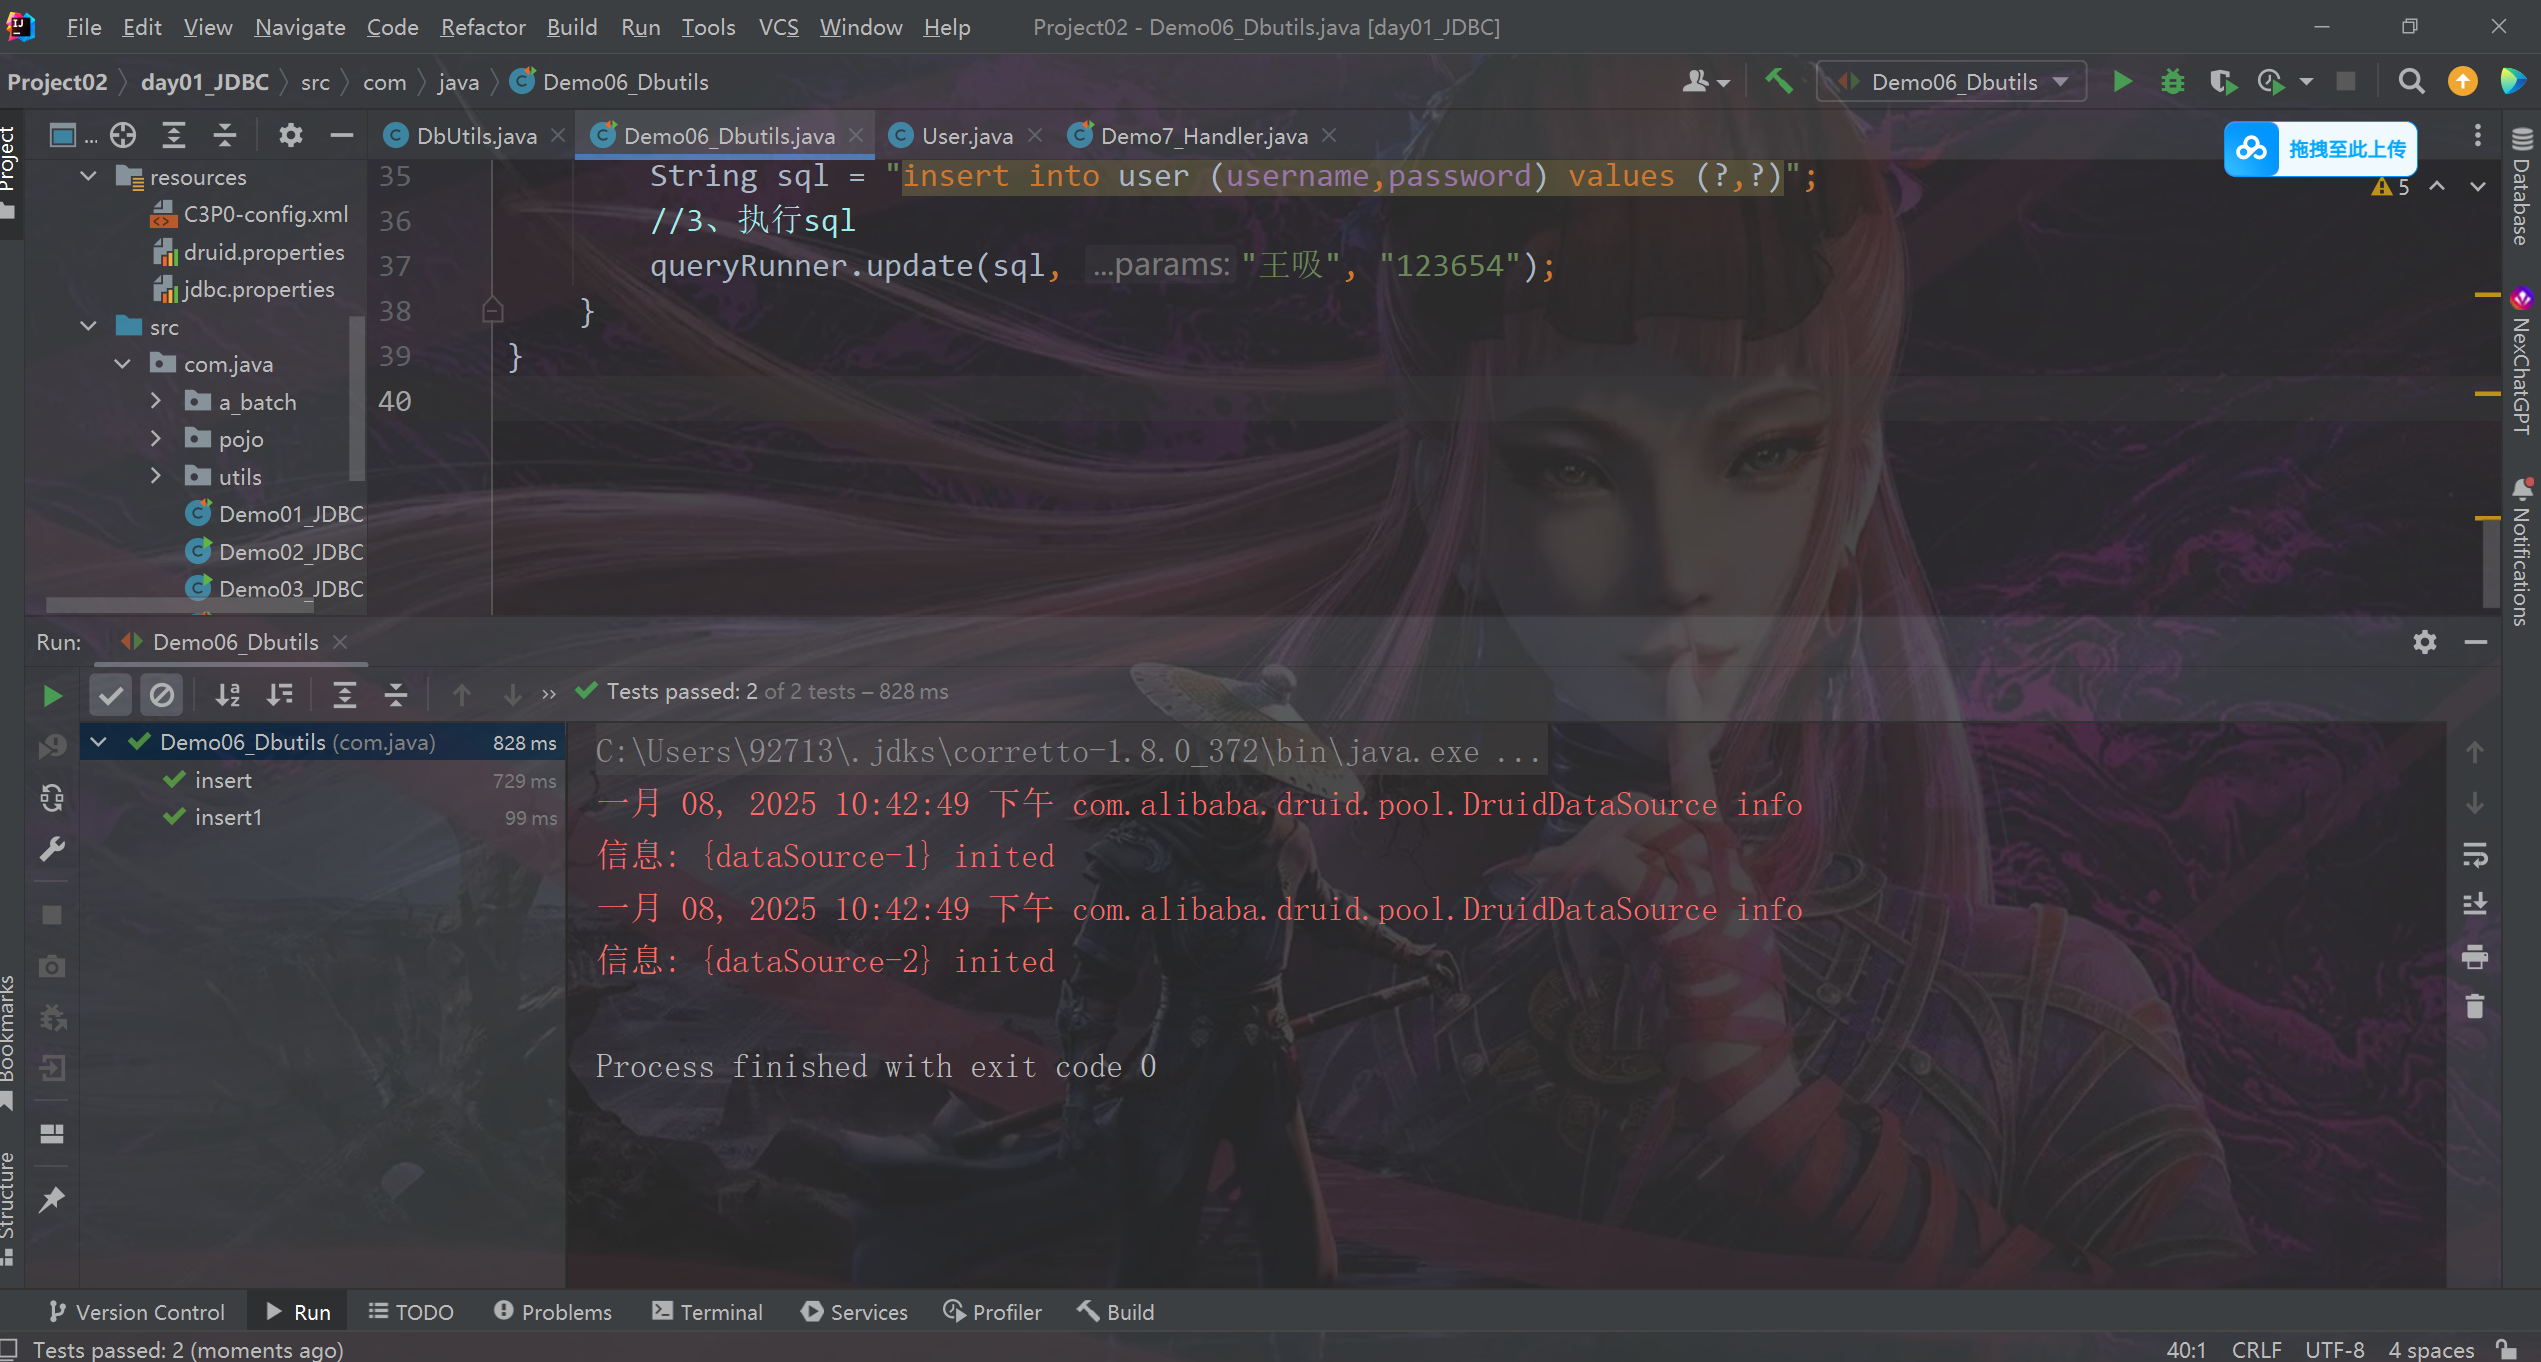Open the Run panel settings gear
The width and height of the screenshot is (2541, 1362).
coord(2424,642)
